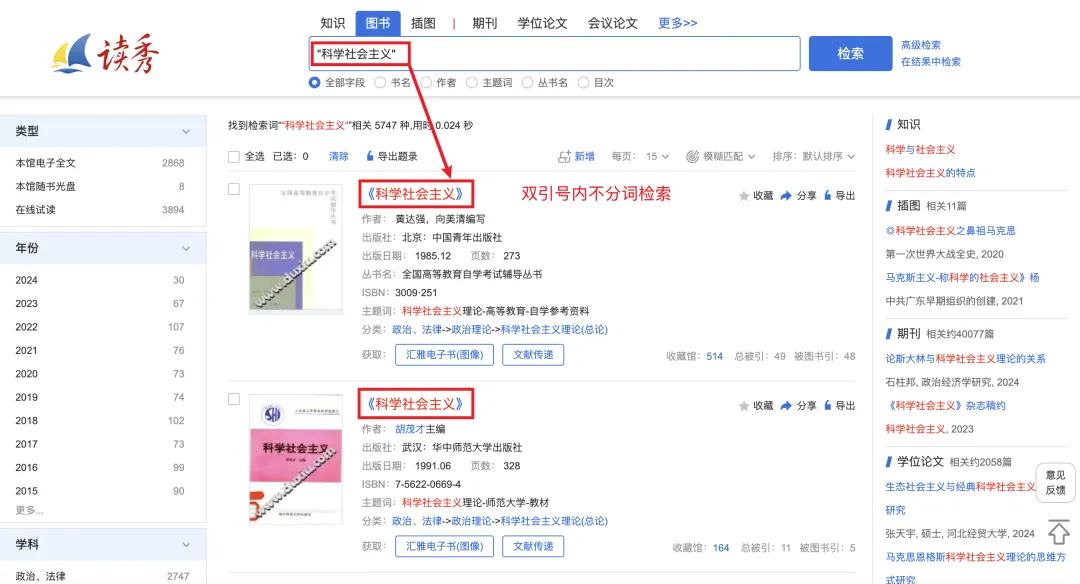Click the 读秀 sailboat logo

click(x=105, y=54)
